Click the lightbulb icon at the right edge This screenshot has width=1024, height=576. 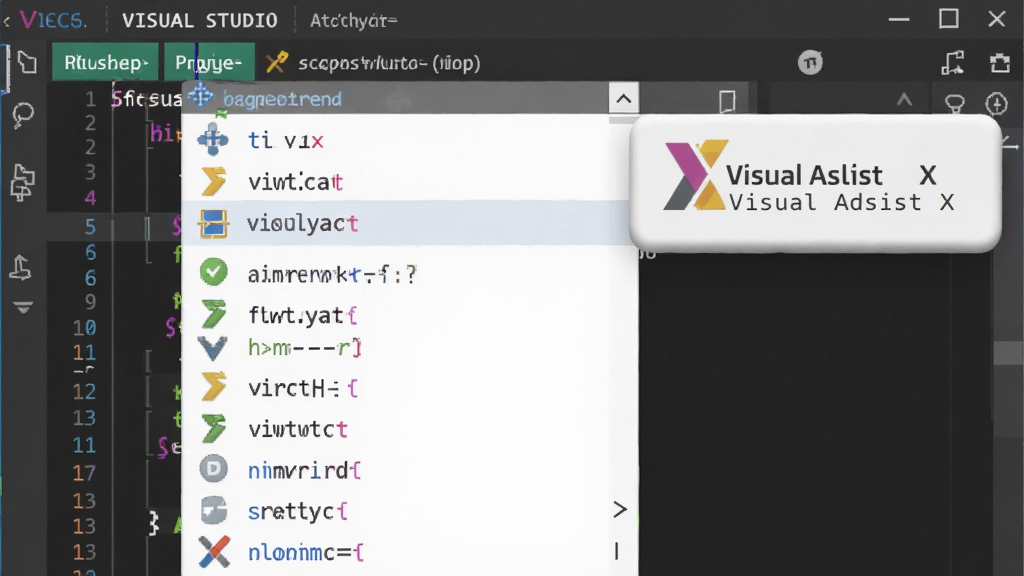955,103
